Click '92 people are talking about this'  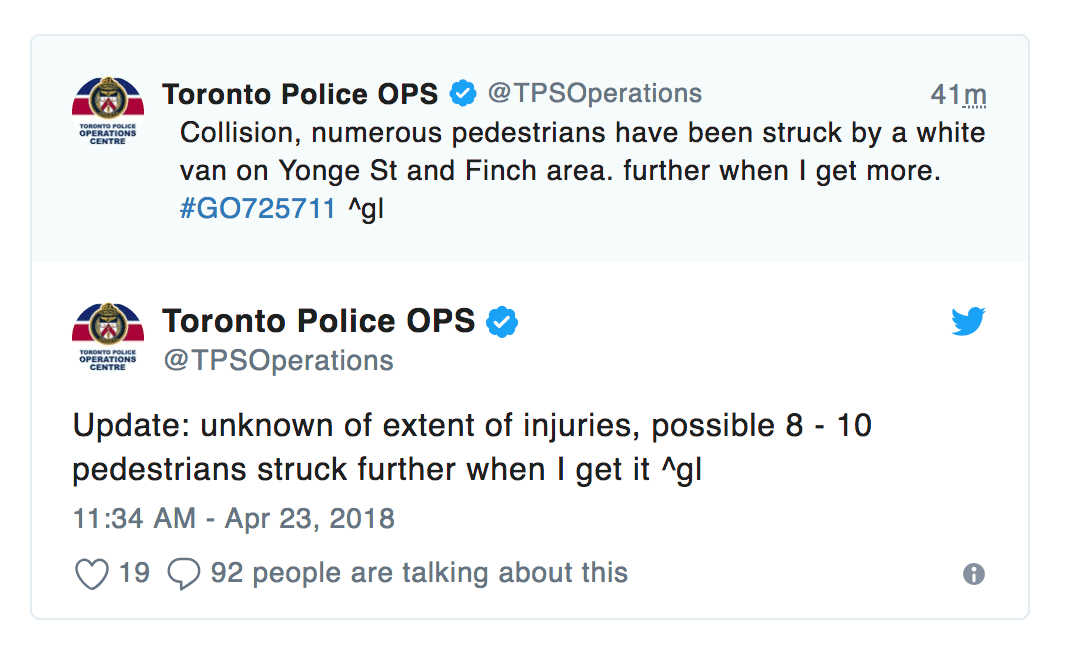click(x=419, y=573)
